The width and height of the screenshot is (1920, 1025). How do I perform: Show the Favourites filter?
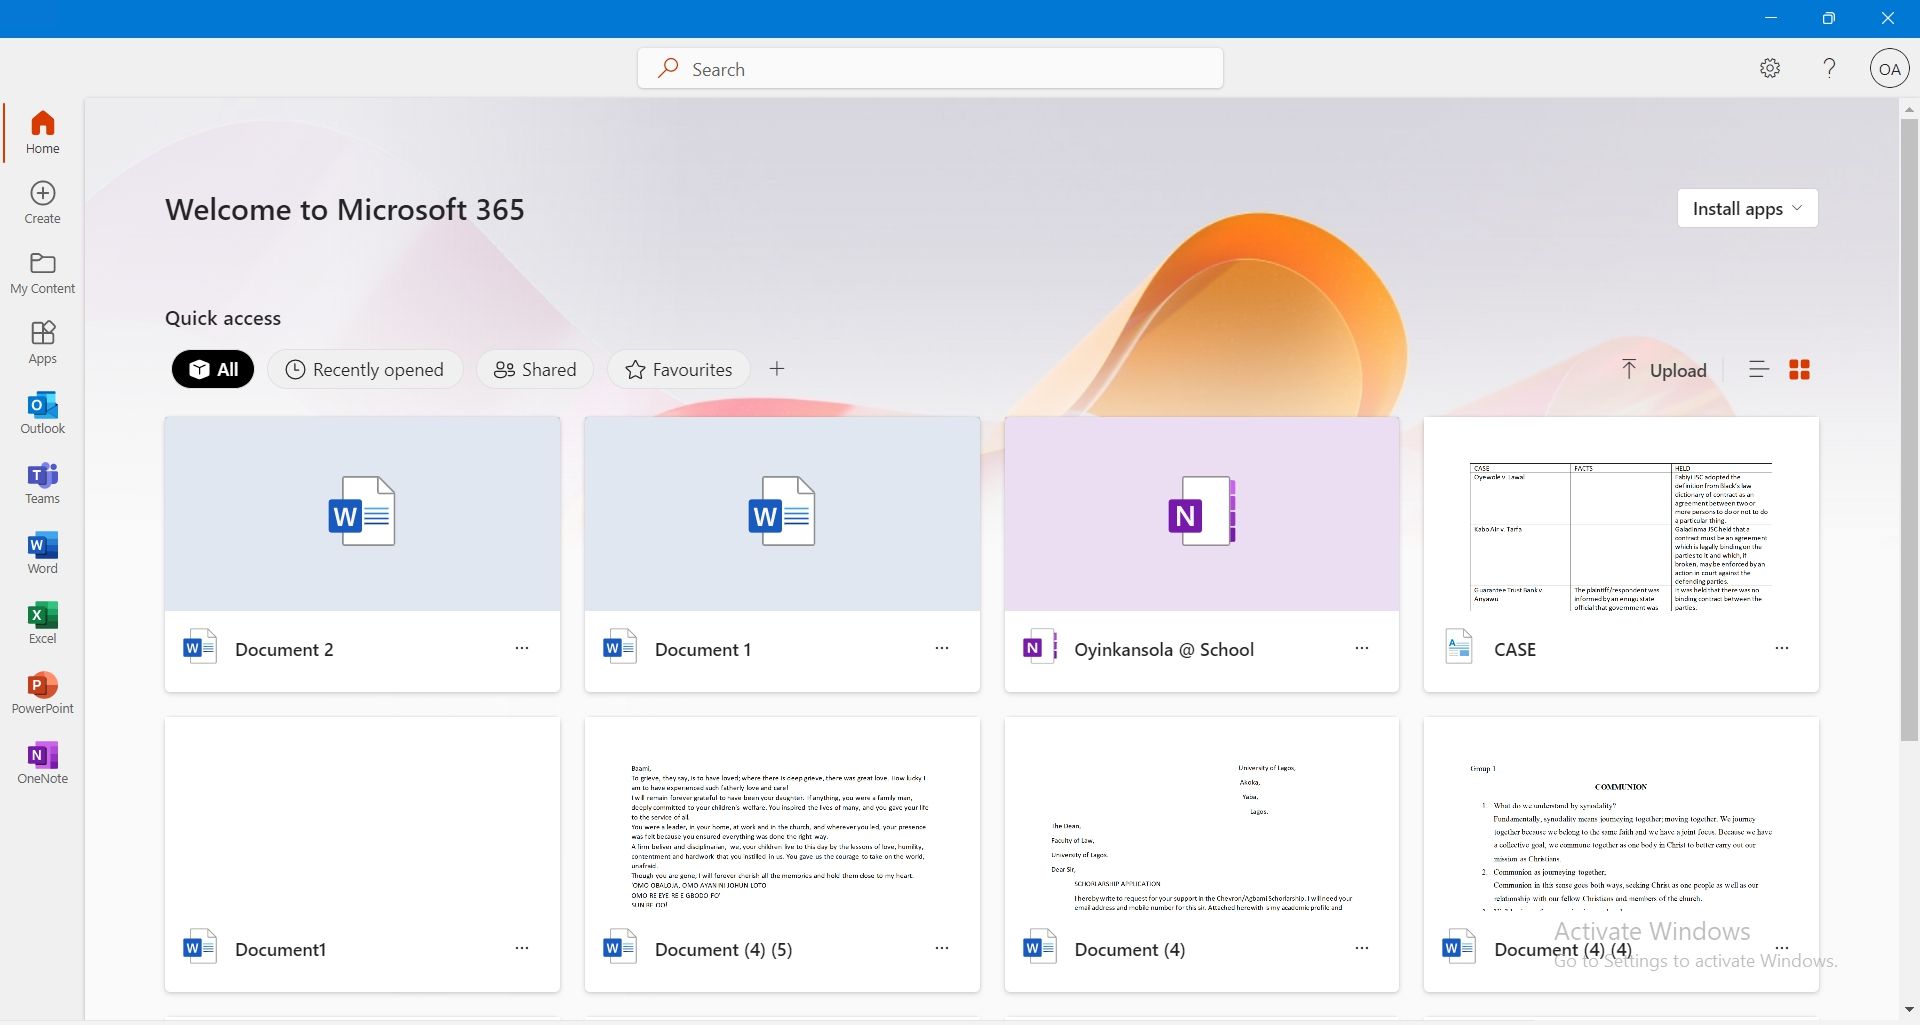tap(679, 369)
